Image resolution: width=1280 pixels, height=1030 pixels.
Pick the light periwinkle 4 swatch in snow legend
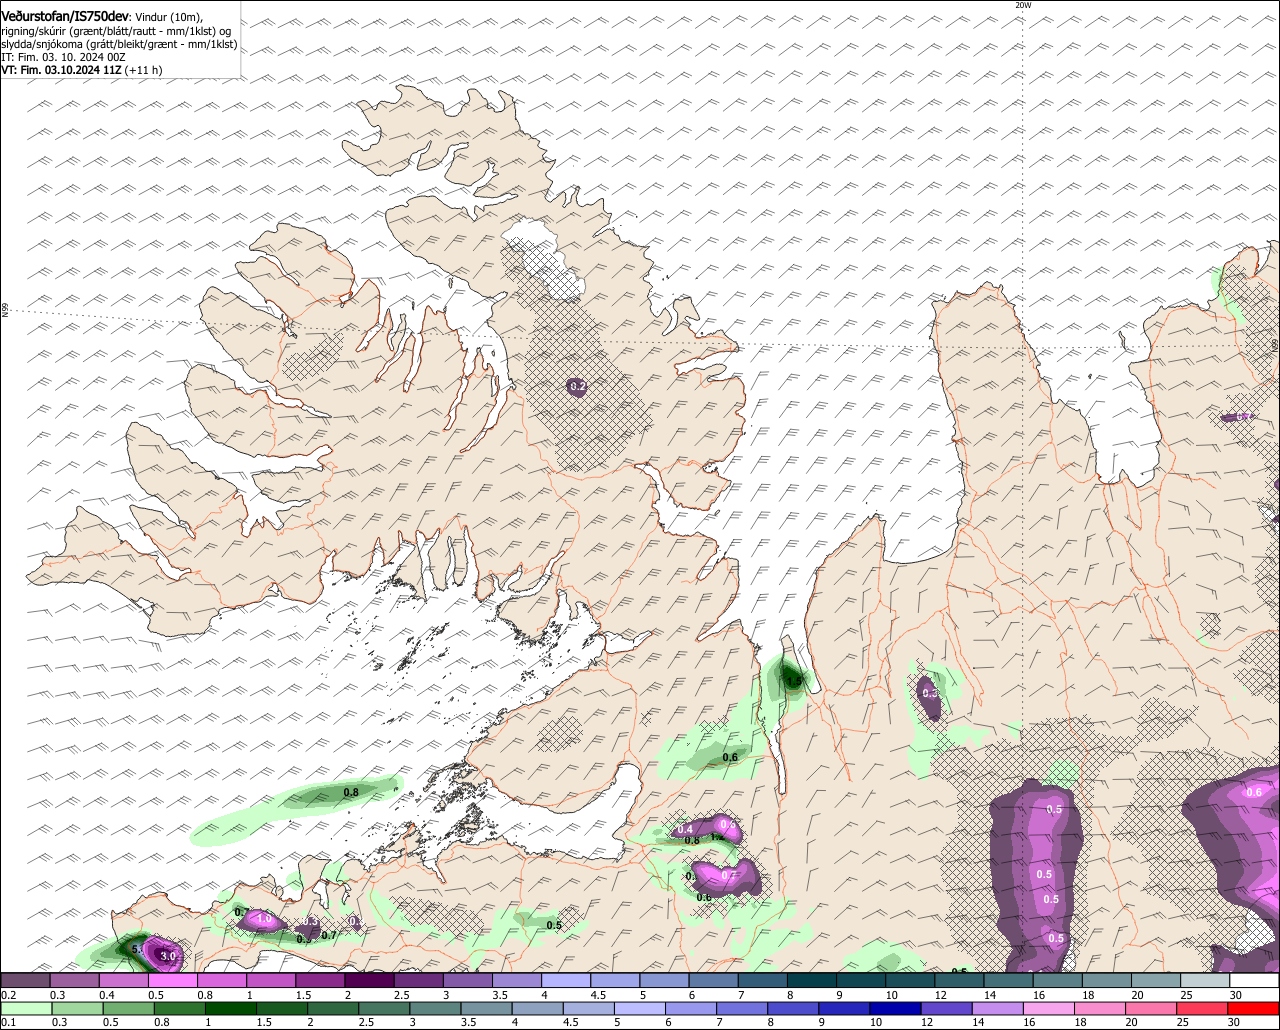pos(566,981)
